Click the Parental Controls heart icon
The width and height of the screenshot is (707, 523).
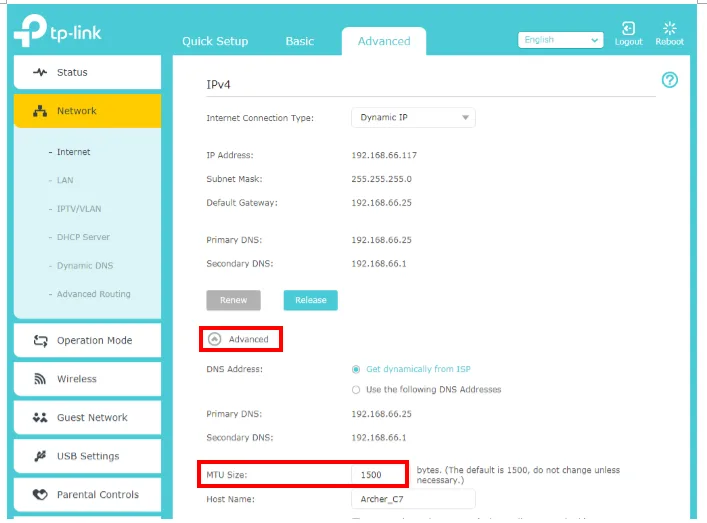pyautogui.click(x=40, y=495)
